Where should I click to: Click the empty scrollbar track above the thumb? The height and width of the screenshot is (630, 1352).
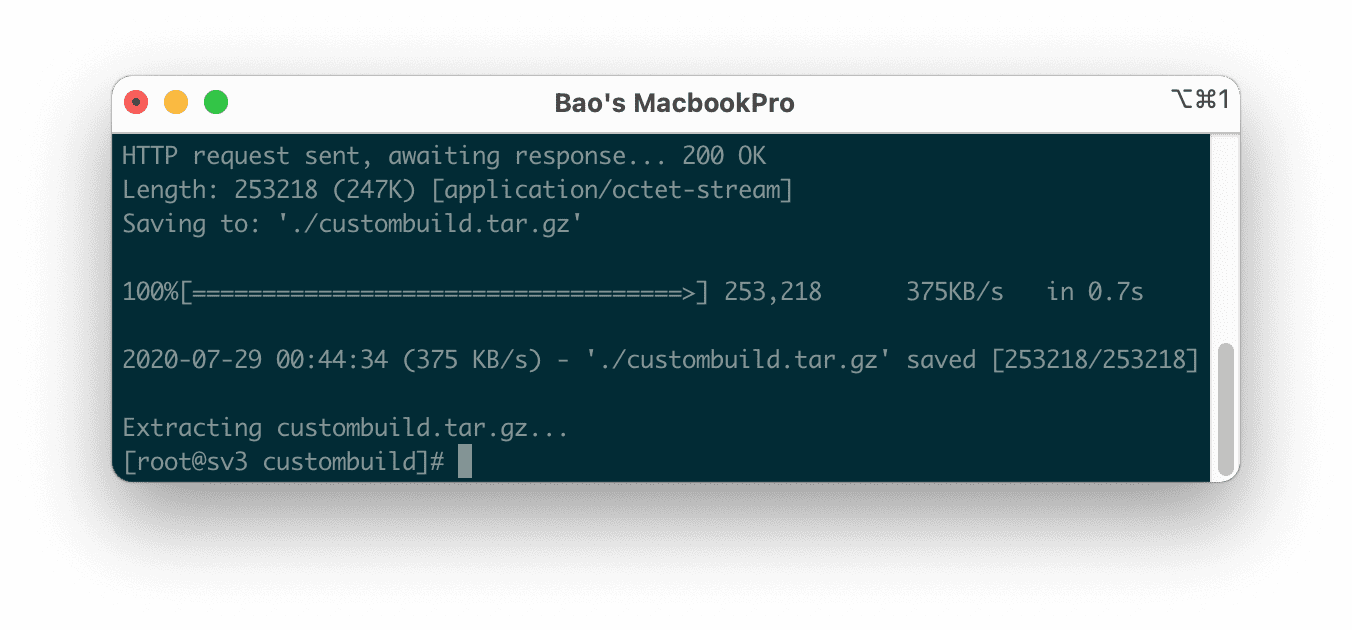coord(1226,240)
